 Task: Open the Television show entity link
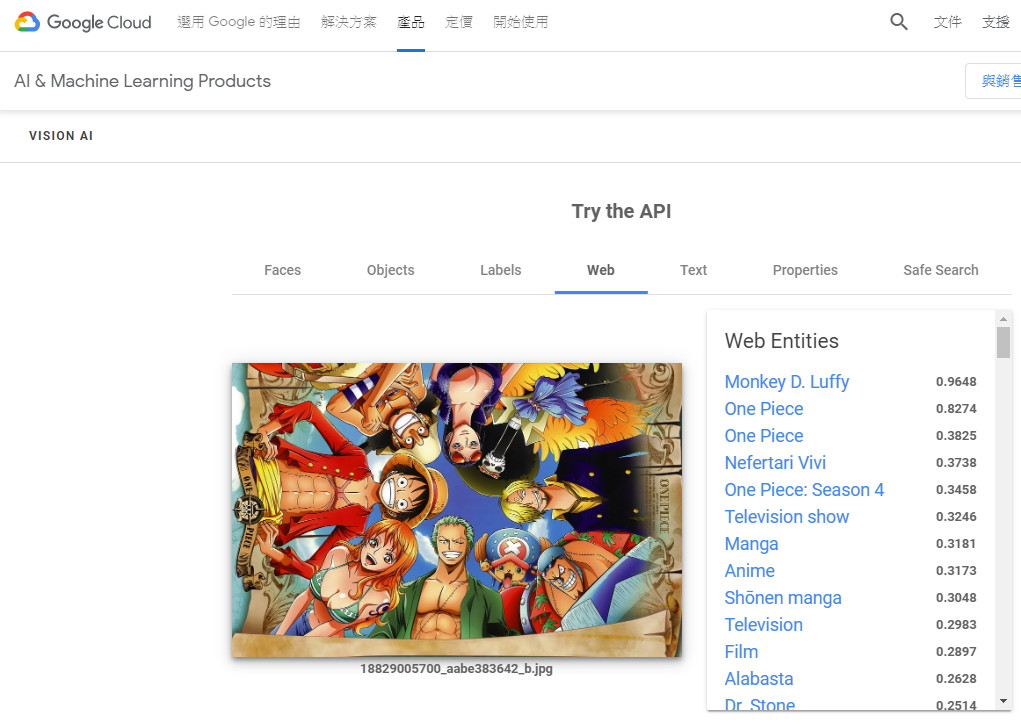click(787, 516)
